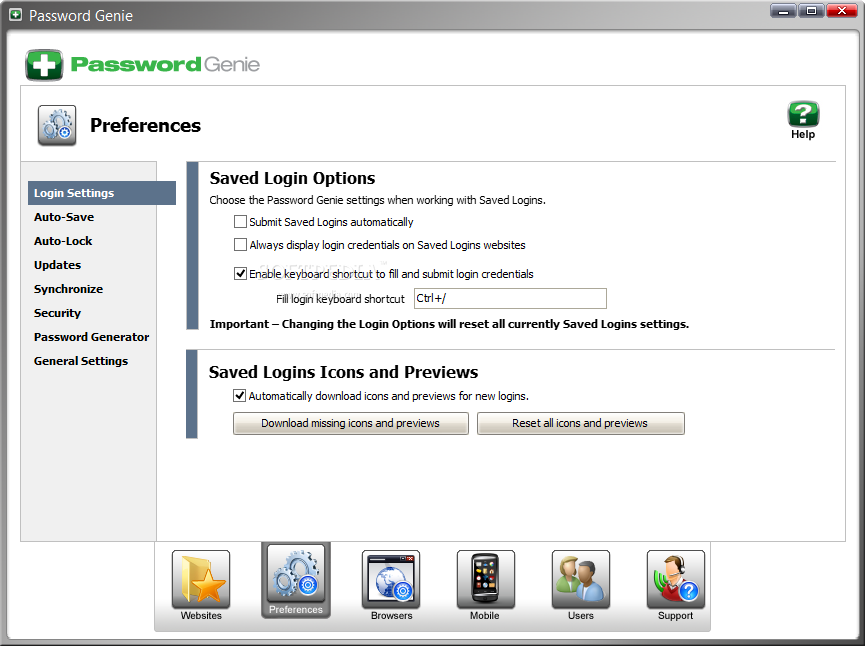The width and height of the screenshot is (865, 646).
Task: Open the Browsers section icon
Action: click(391, 579)
